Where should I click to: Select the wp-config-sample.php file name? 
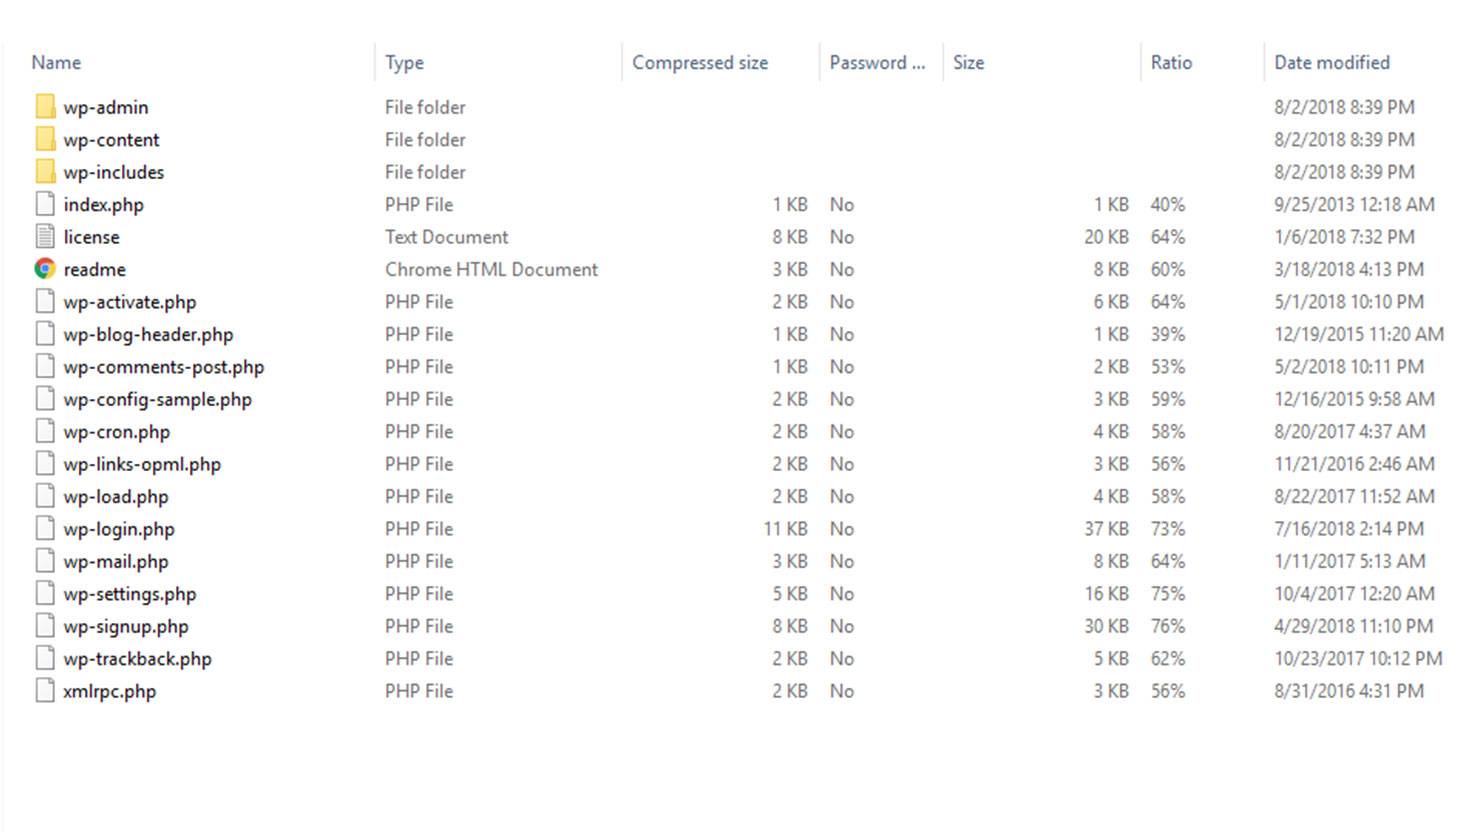click(158, 400)
